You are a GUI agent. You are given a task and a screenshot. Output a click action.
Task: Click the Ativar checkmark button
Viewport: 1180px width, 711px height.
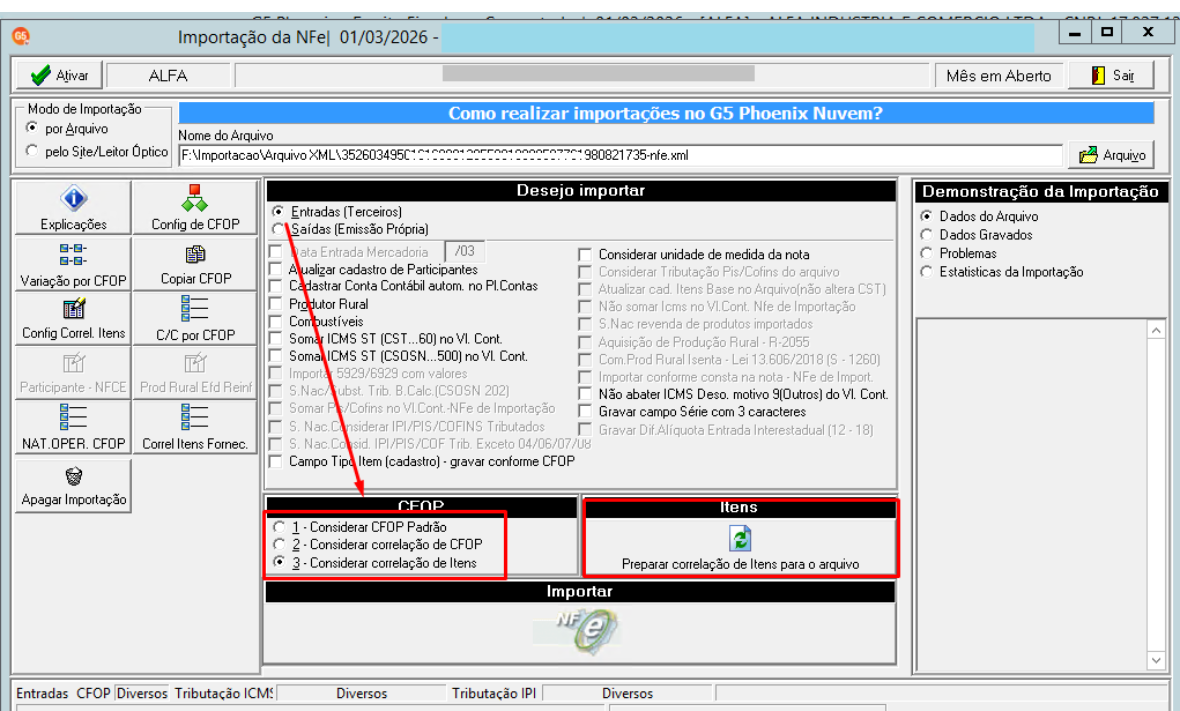click(x=59, y=75)
